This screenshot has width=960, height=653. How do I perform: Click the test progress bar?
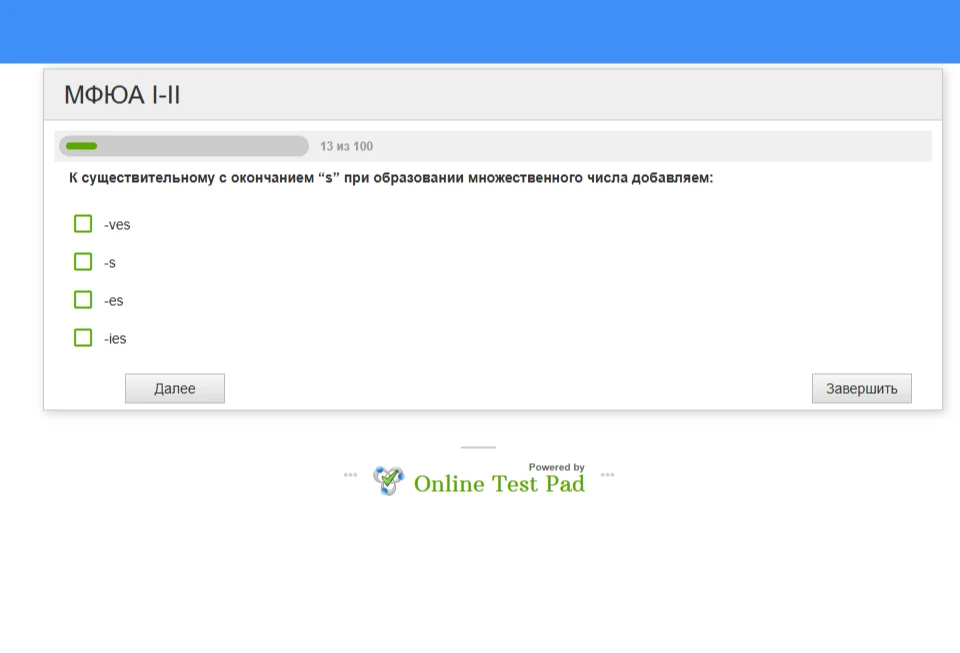coord(184,146)
